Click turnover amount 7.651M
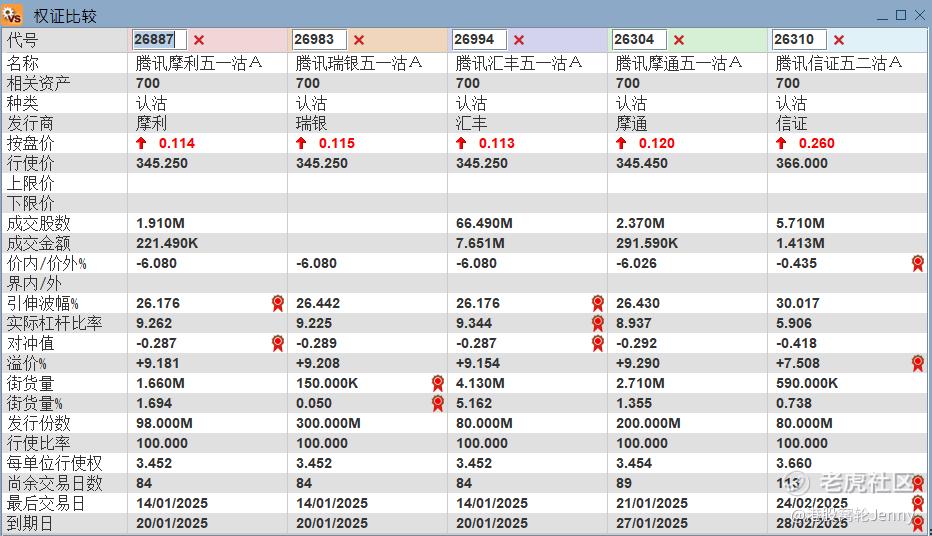This screenshot has height=536, width=932. (480, 243)
